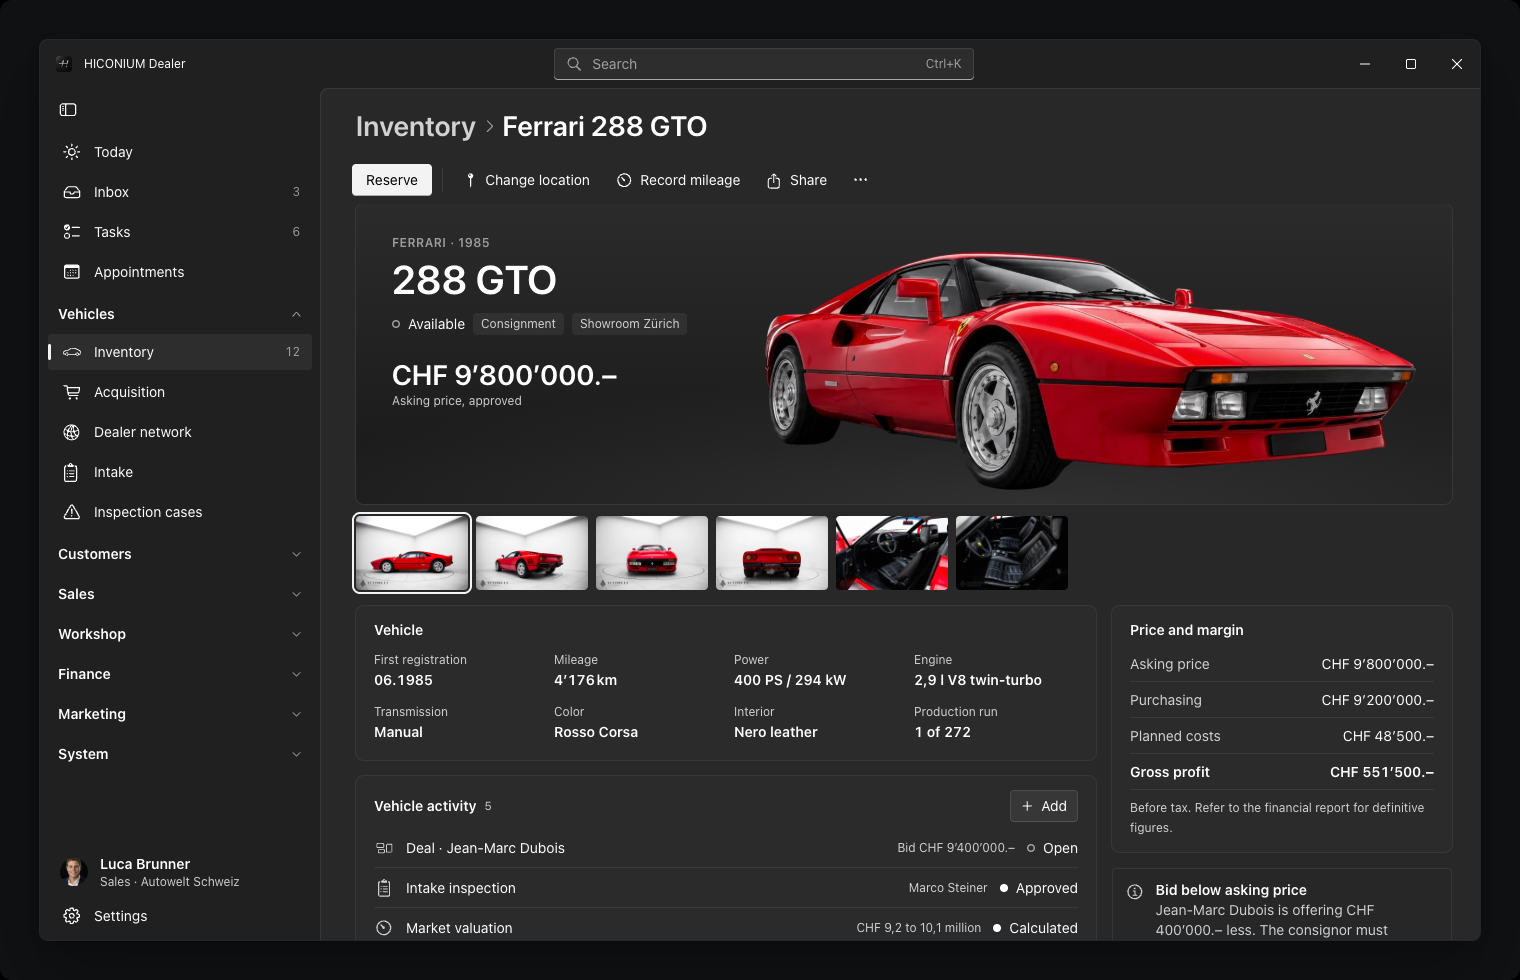Screen dimensions: 1520x980
Task: Click the Change location pin icon
Action: coord(470,180)
